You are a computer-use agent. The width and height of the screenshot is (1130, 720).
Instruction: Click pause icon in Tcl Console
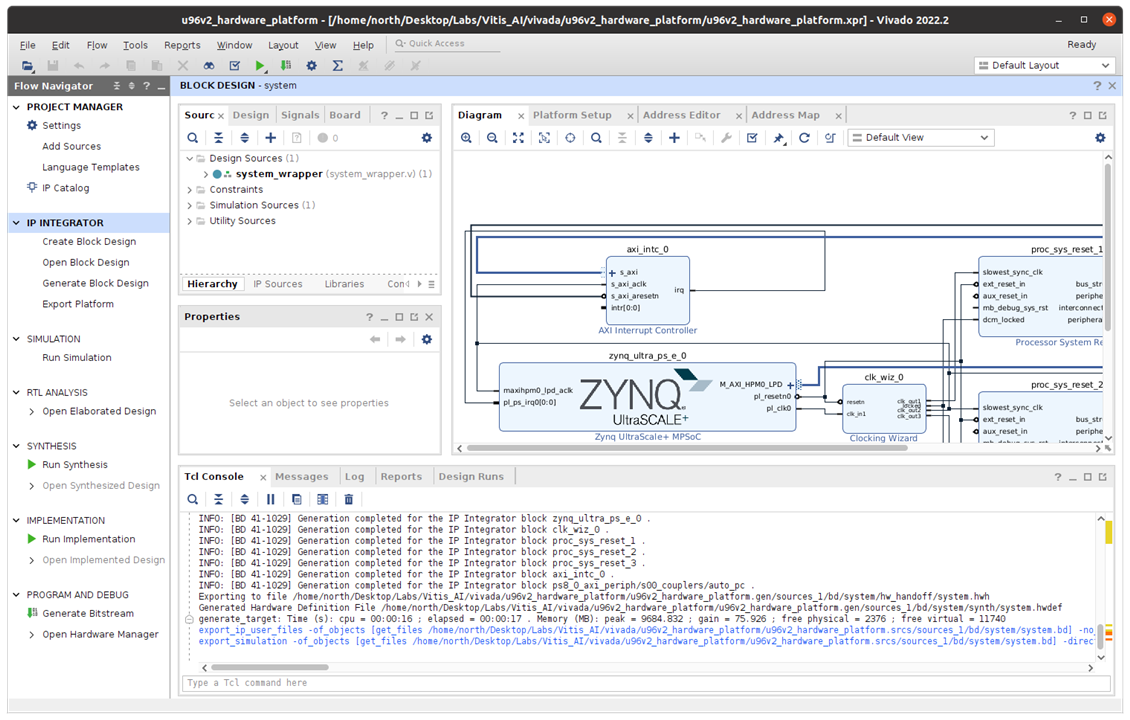pyautogui.click(x=270, y=499)
